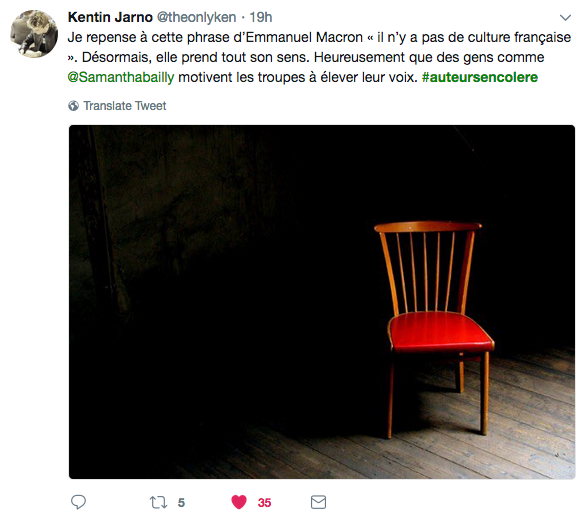This screenshot has width=585, height=520.
Task: Click the #auteursencolere hashtag
Action: tap(480, 77)
